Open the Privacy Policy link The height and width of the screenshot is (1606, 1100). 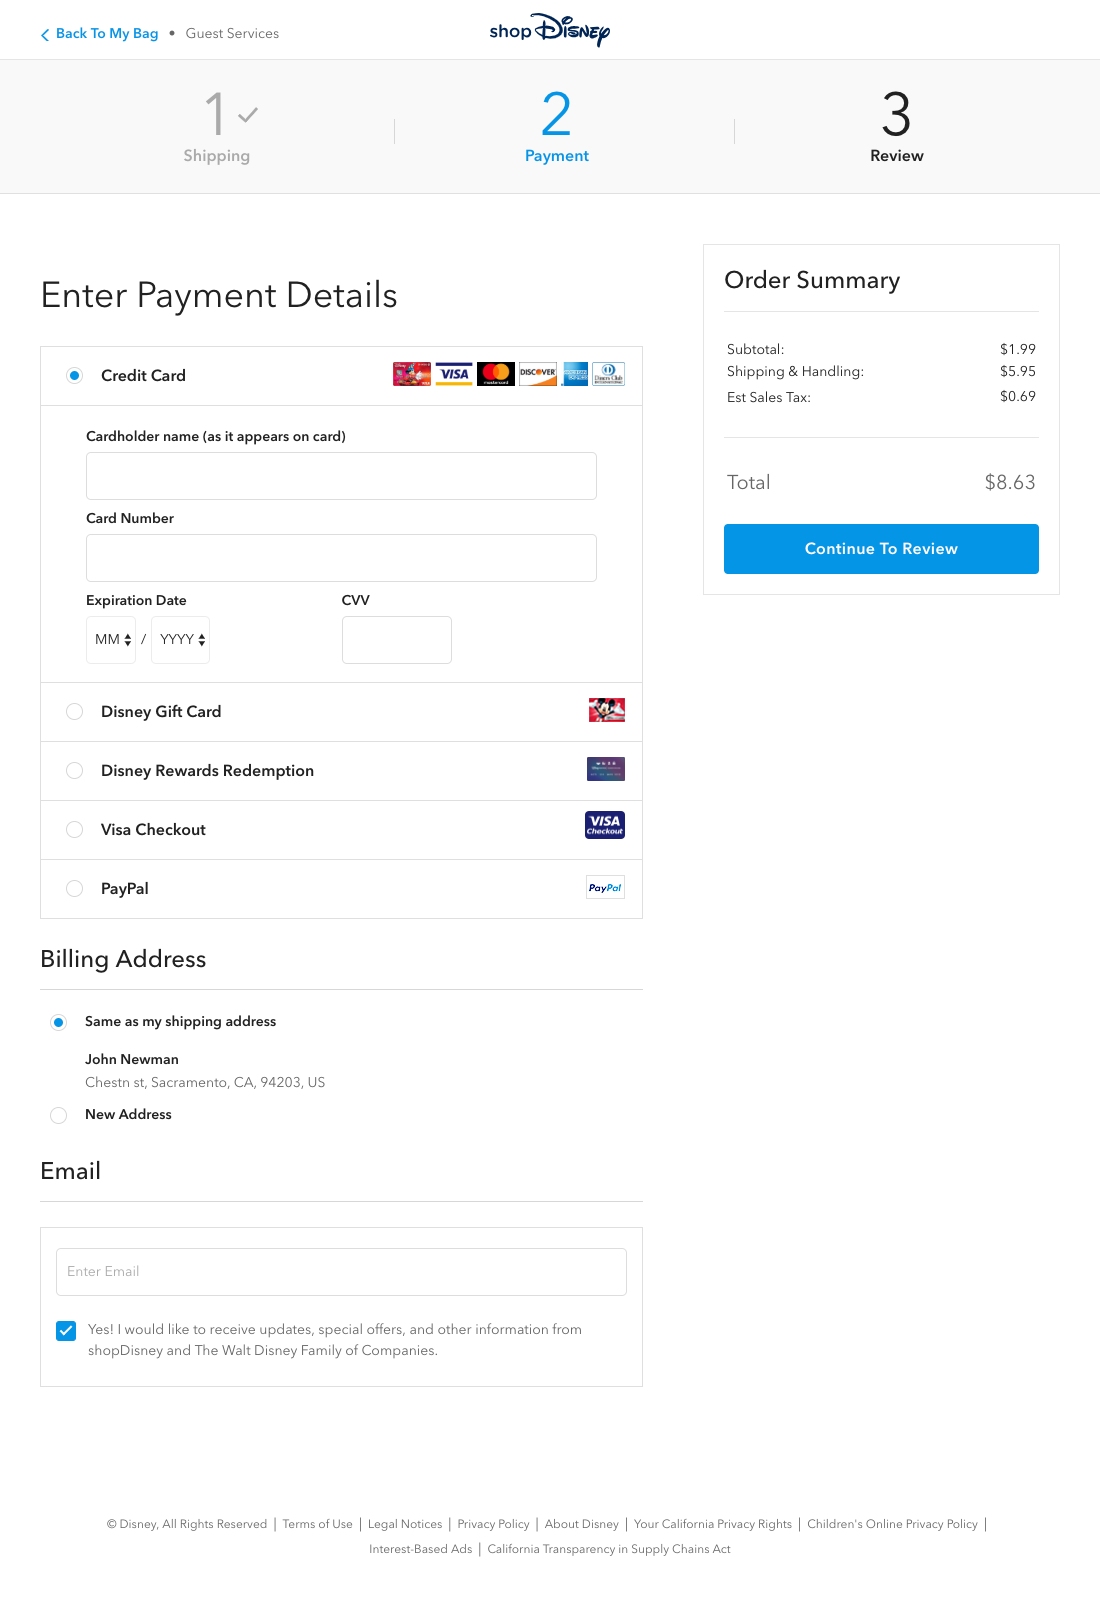coord(493,1524)
